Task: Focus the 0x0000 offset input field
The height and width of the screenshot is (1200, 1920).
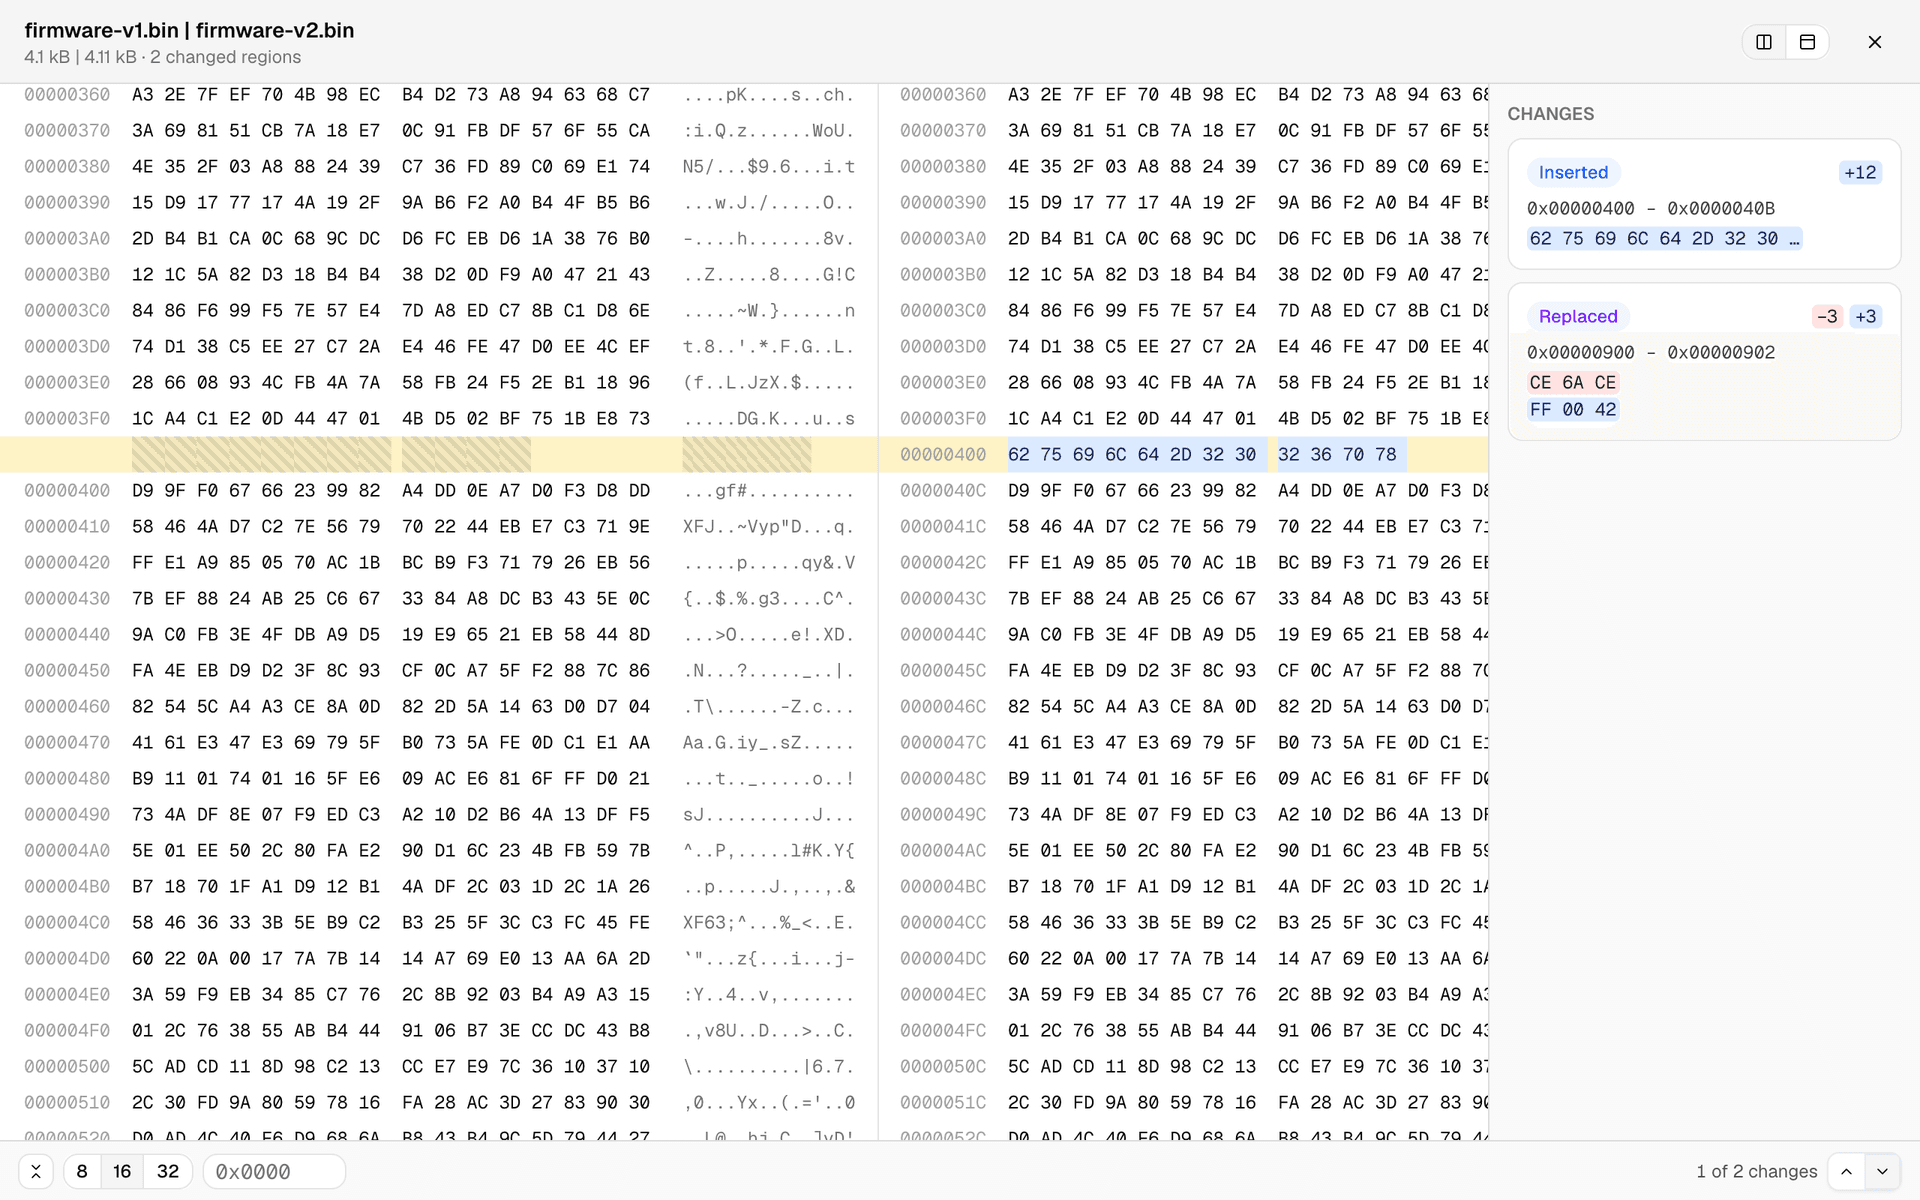Action: point(274,1171)
